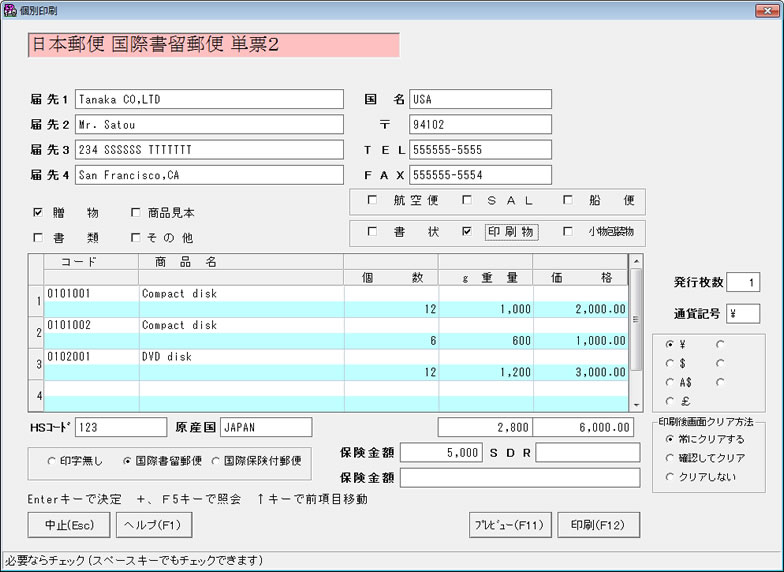Viewport: 784px width, 572px height.
Task: Click the 発行枚数 quantity field
Action: [x=743, y=283]
